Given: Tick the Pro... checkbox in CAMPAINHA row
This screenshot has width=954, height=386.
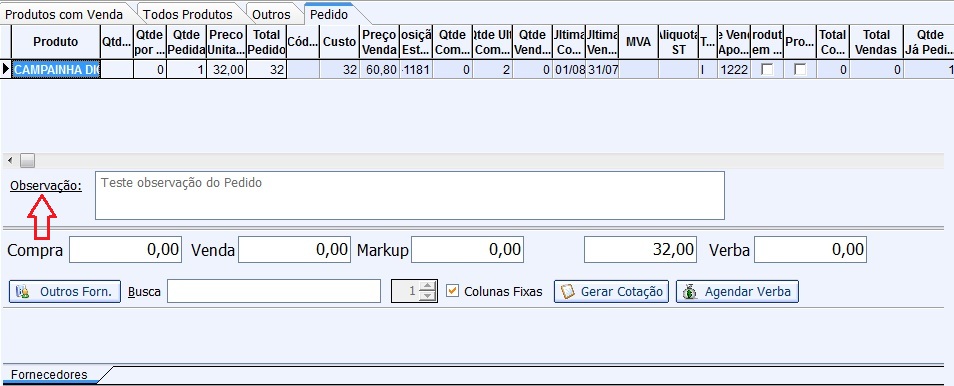Looking at the screenshot, I should tap(801, 70).
